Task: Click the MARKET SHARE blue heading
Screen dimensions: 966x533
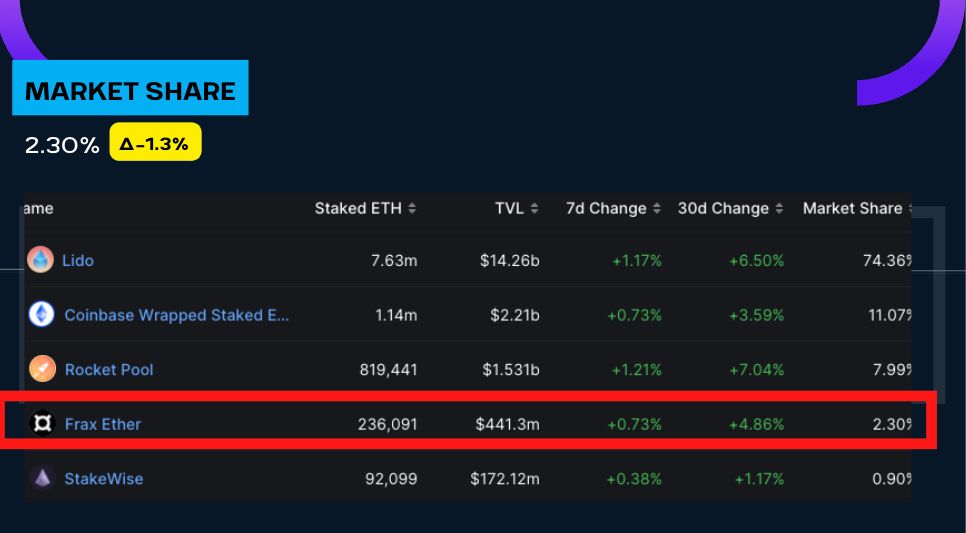Action: (x=130, y=90)
